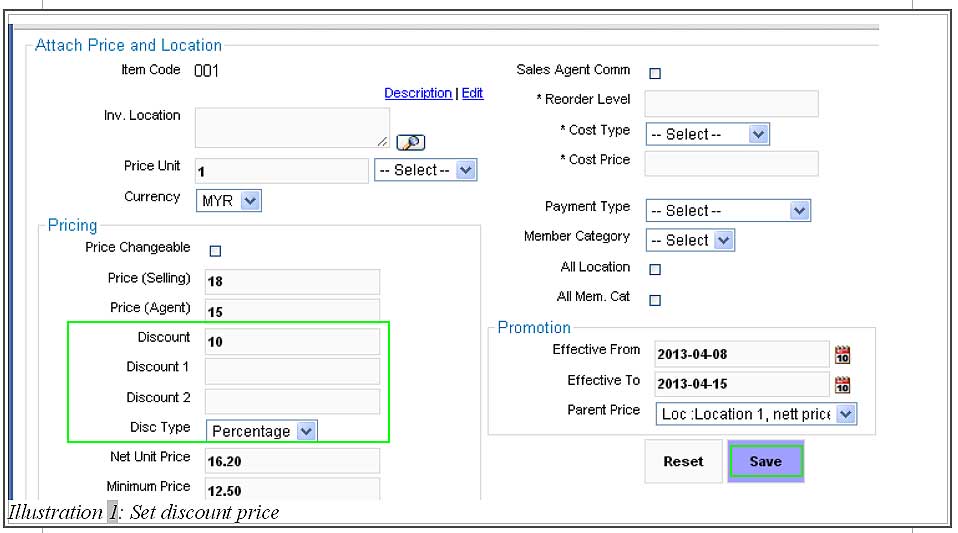Screen dimensions: 958x533
Task: Click the Reset button
Action: click(x=683, y=461)
